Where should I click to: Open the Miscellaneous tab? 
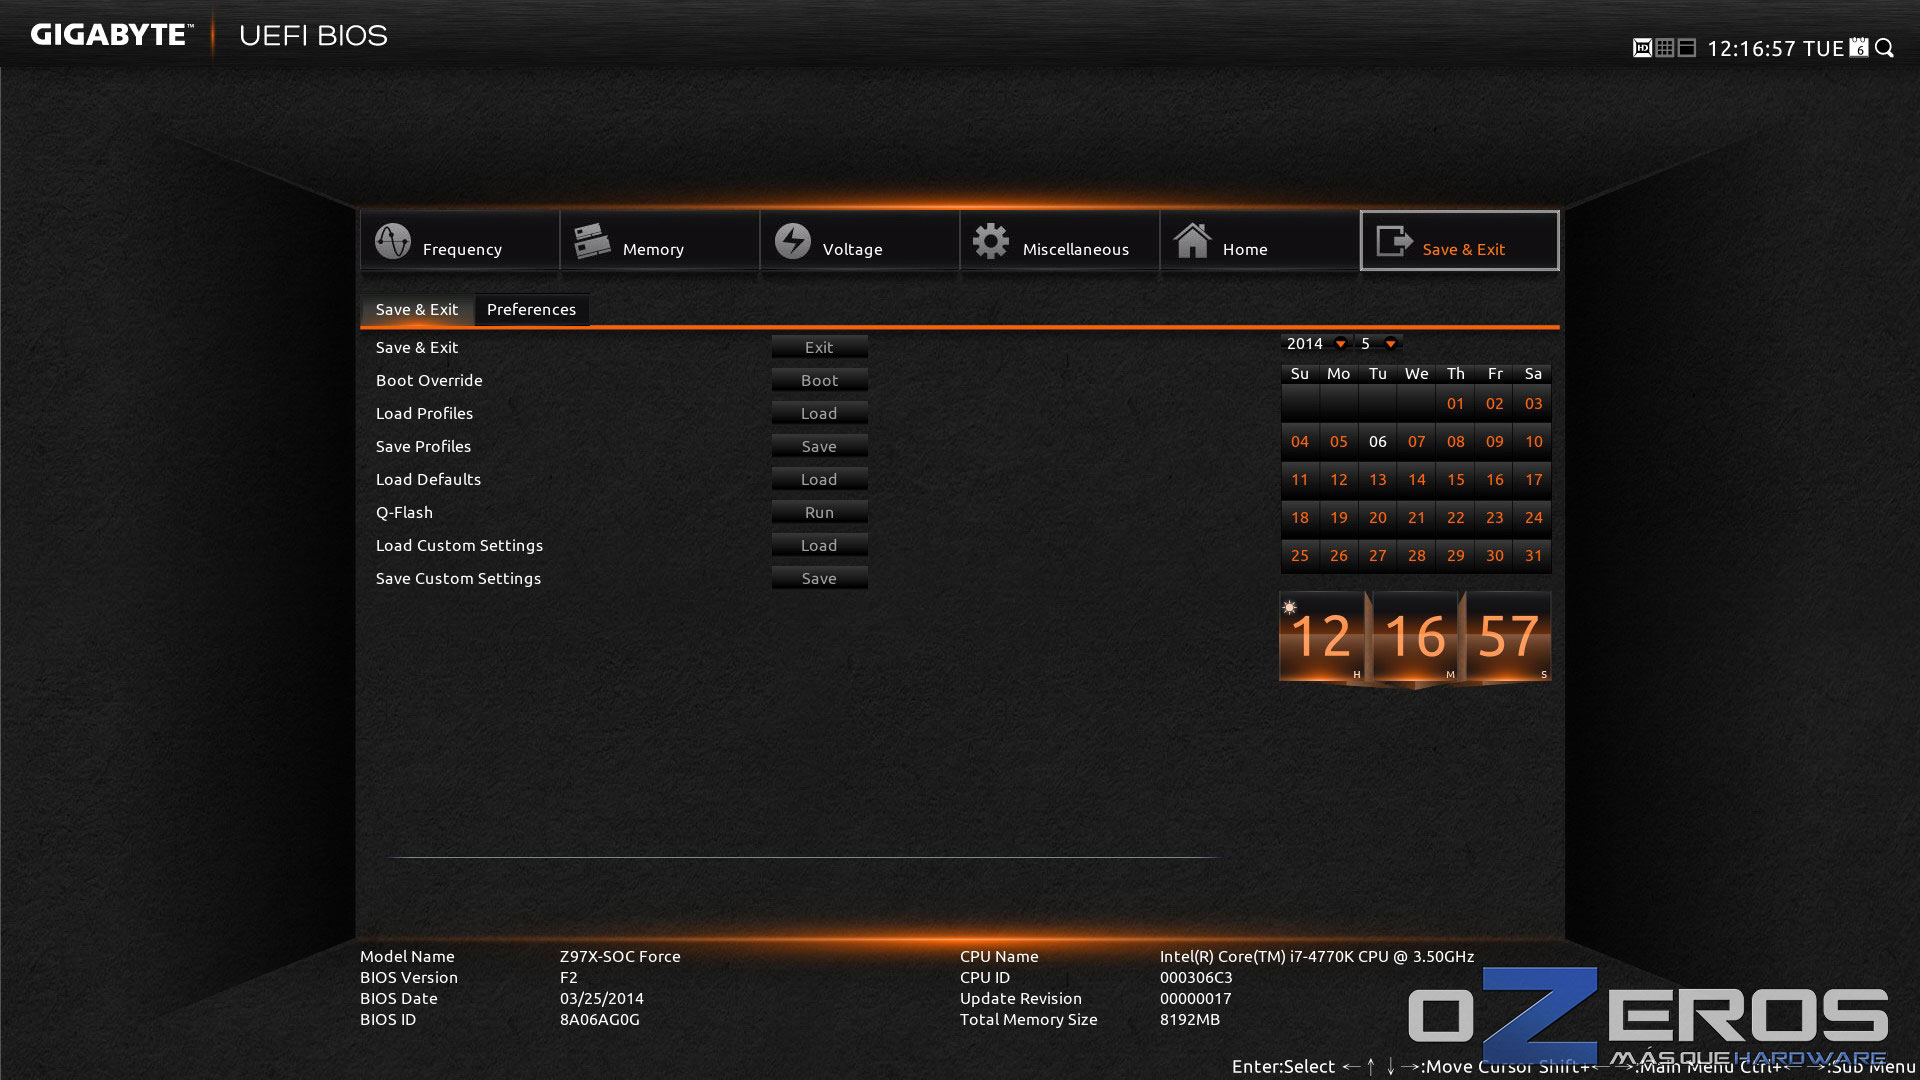[x=1060, y=241]
